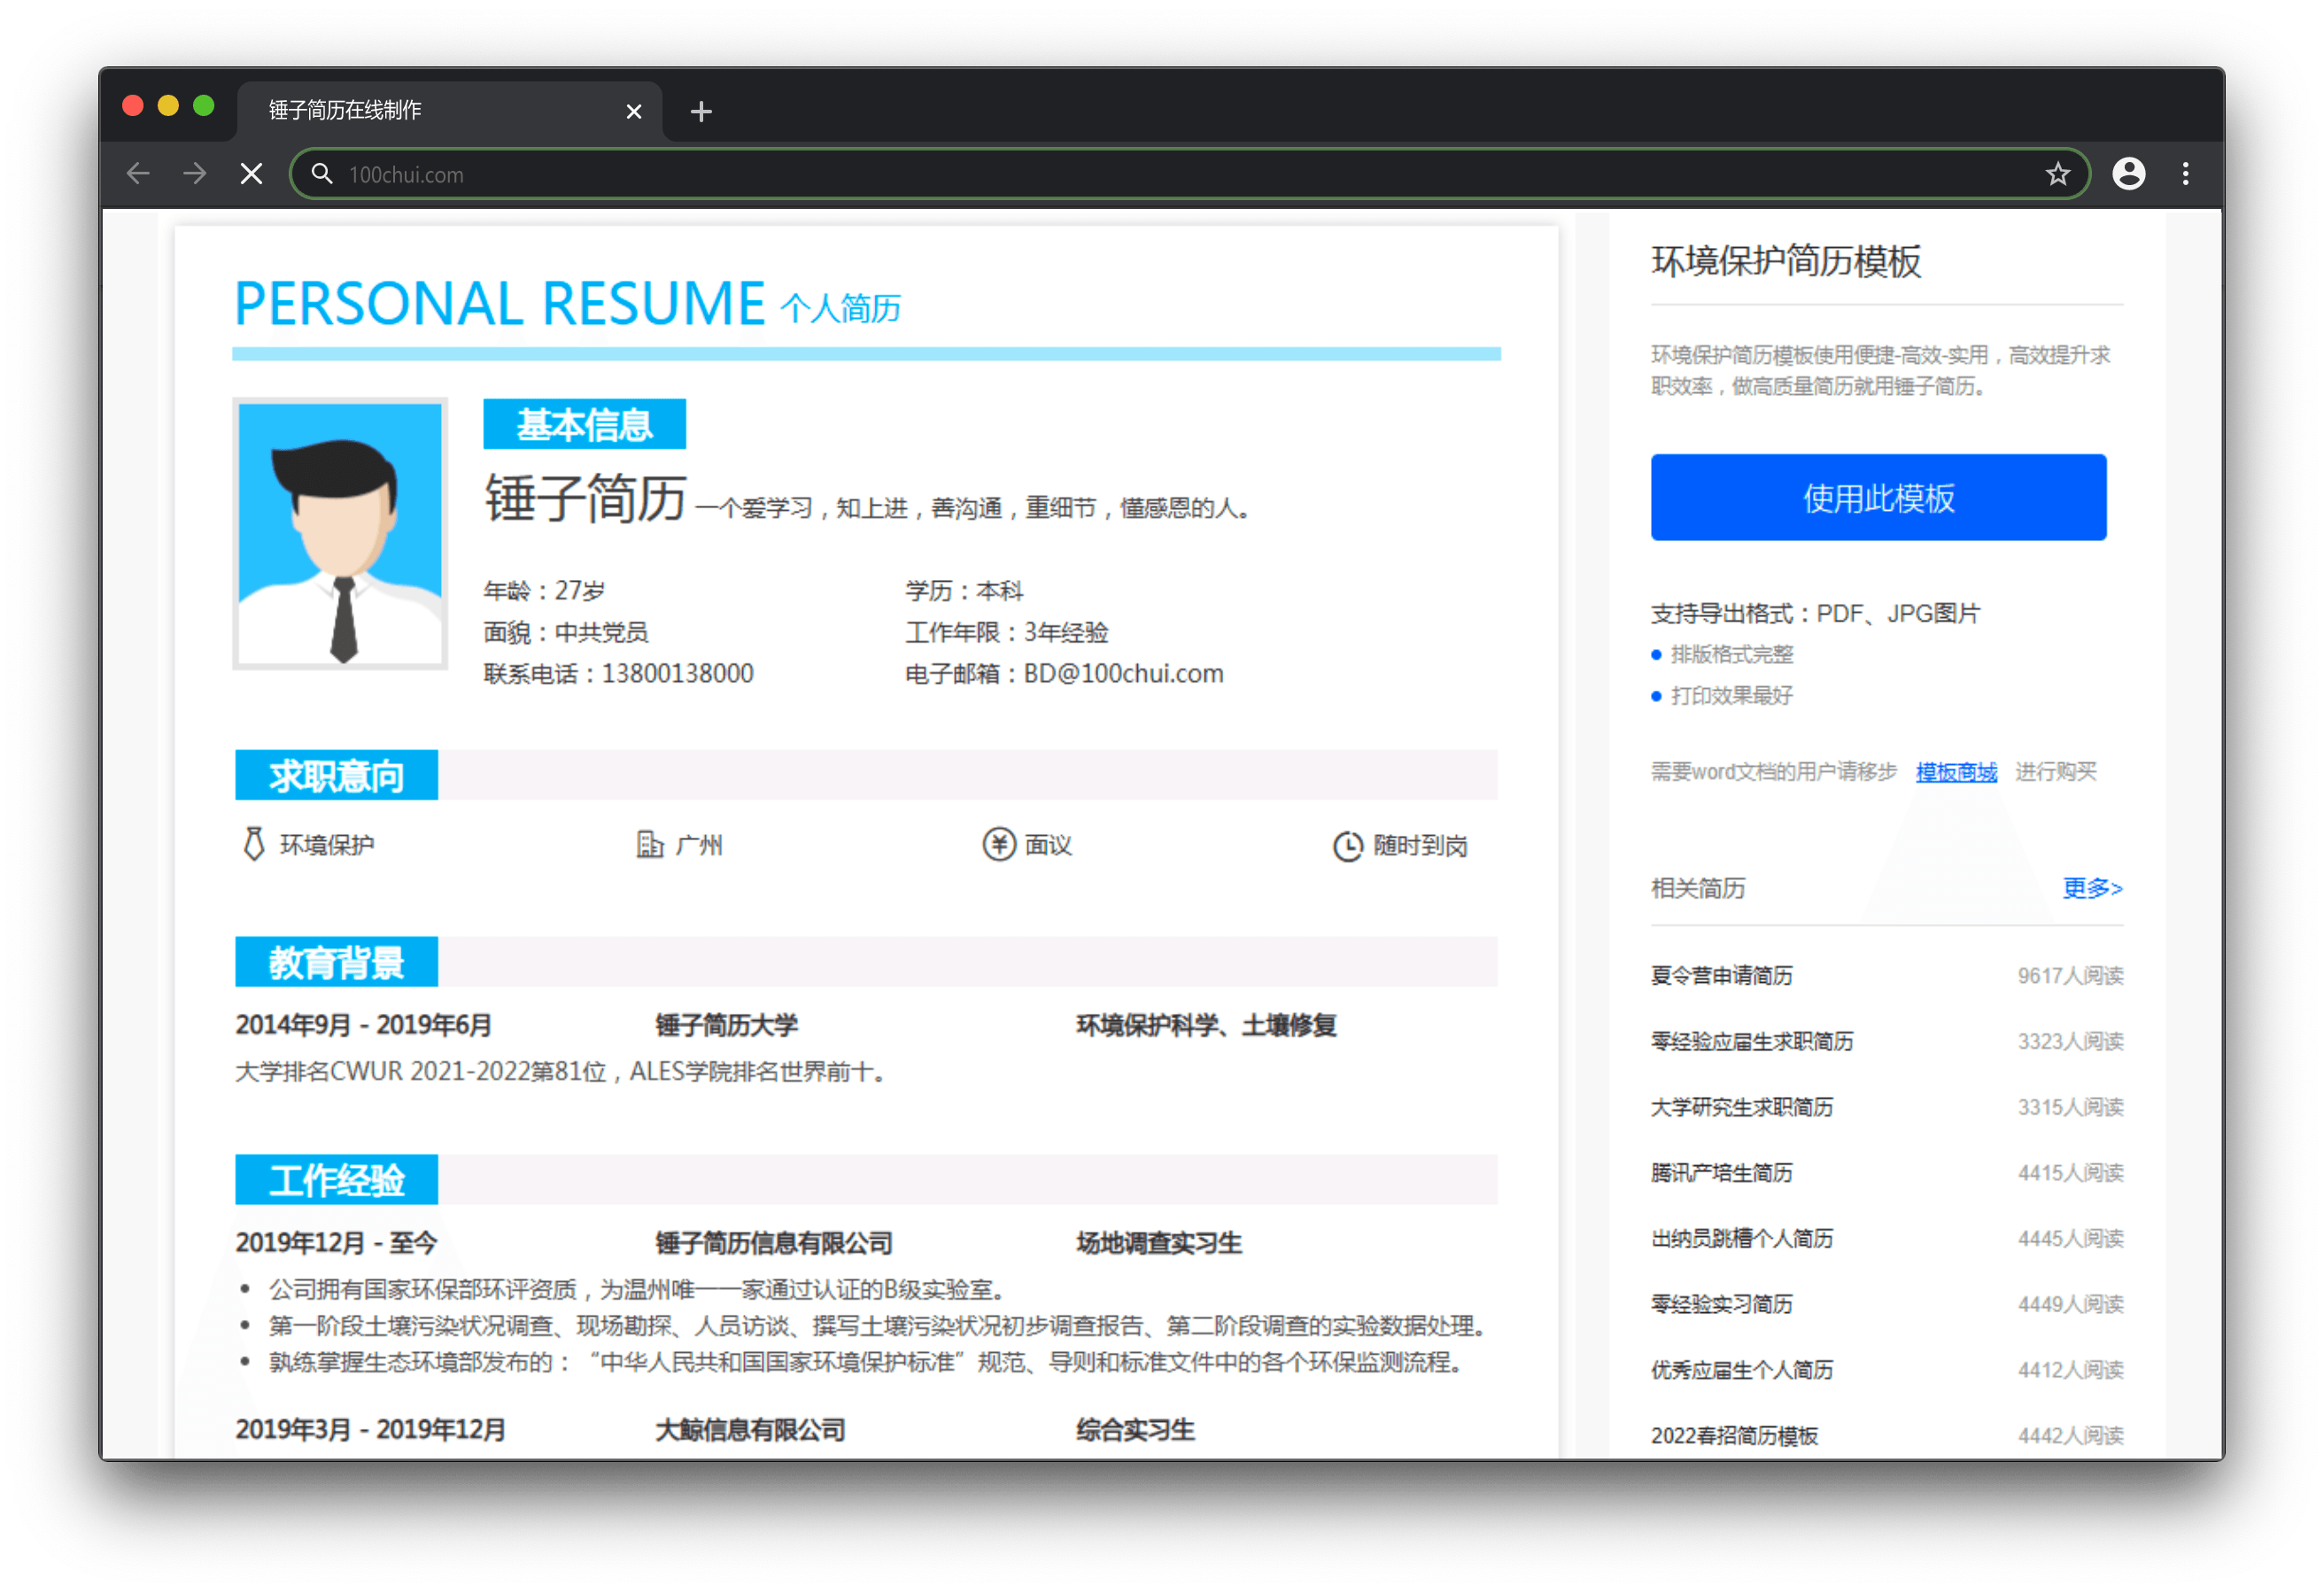Open 优秀应届生个人简历 link
Image resolution: width=2324 pixels, height=1592 pixels.
[x=1741, y=1370]
